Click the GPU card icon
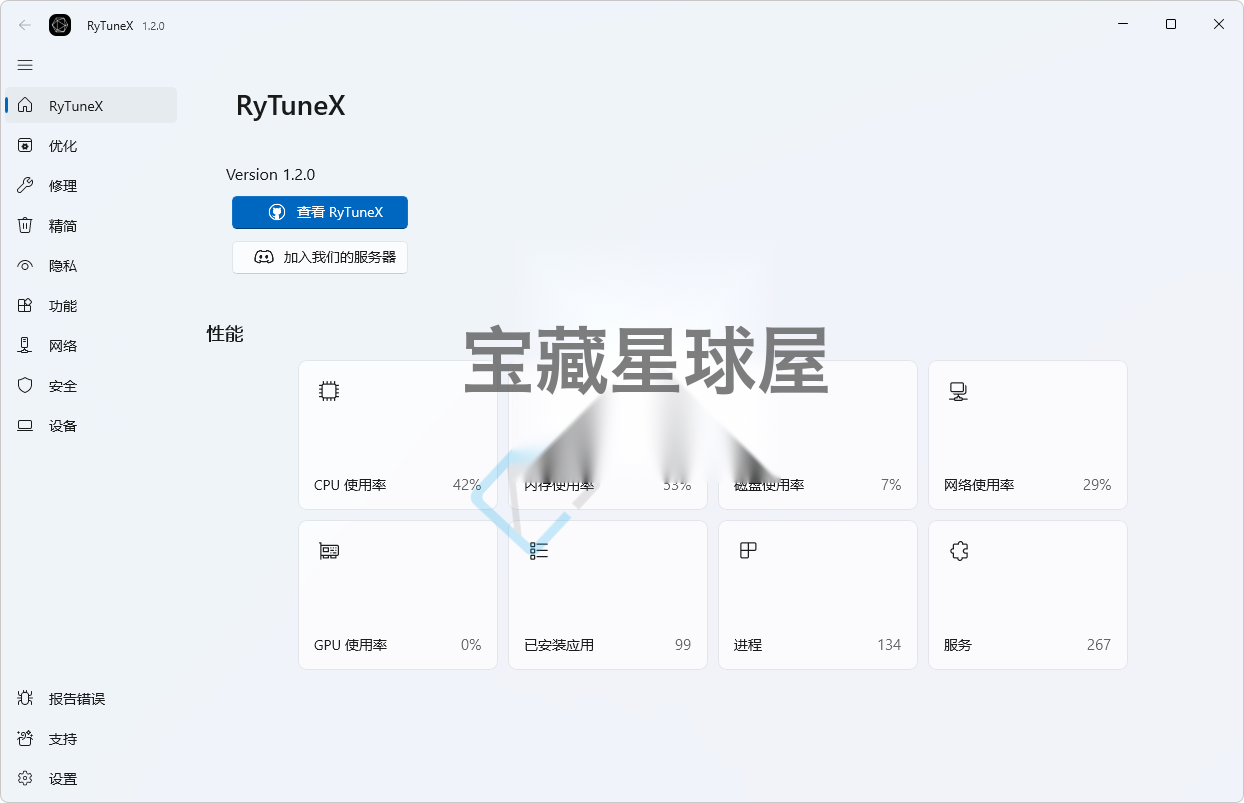The width and height of the screenshot is (1244, 803). [x=328, y=551]
